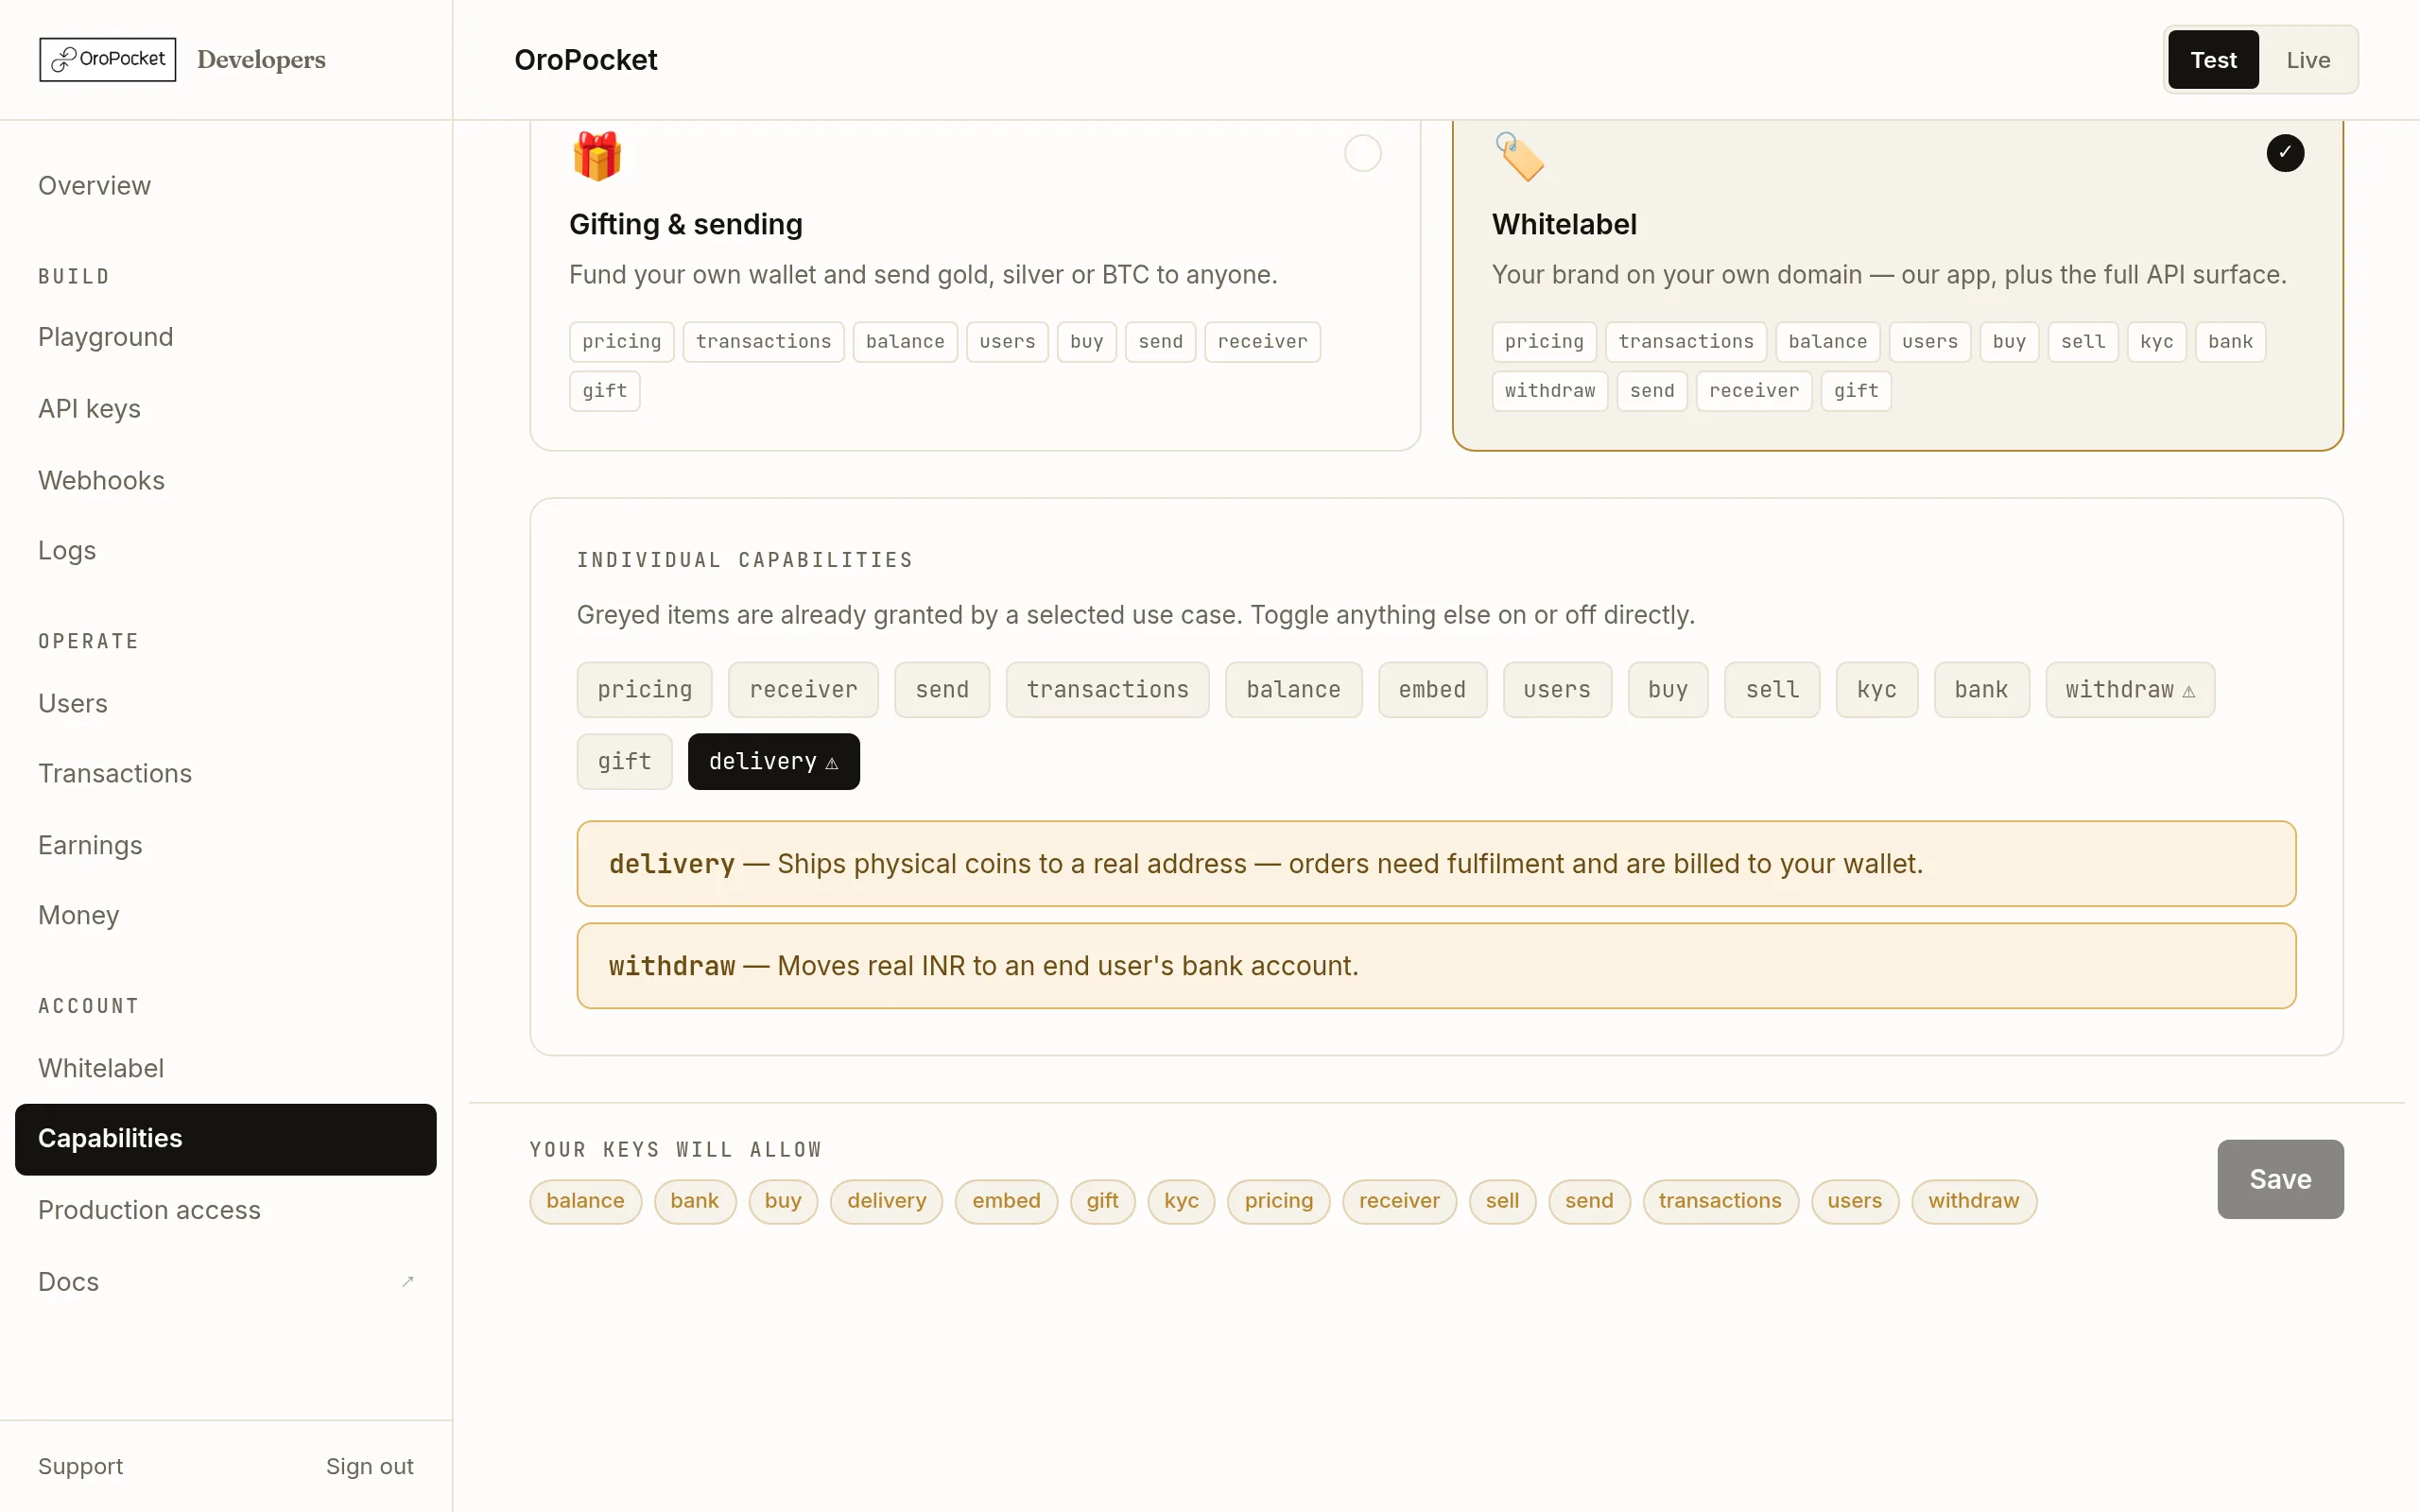Click the gift tag in Gifting card
This screenshot has height=1512, width=2420.
[x=604, y=391]
